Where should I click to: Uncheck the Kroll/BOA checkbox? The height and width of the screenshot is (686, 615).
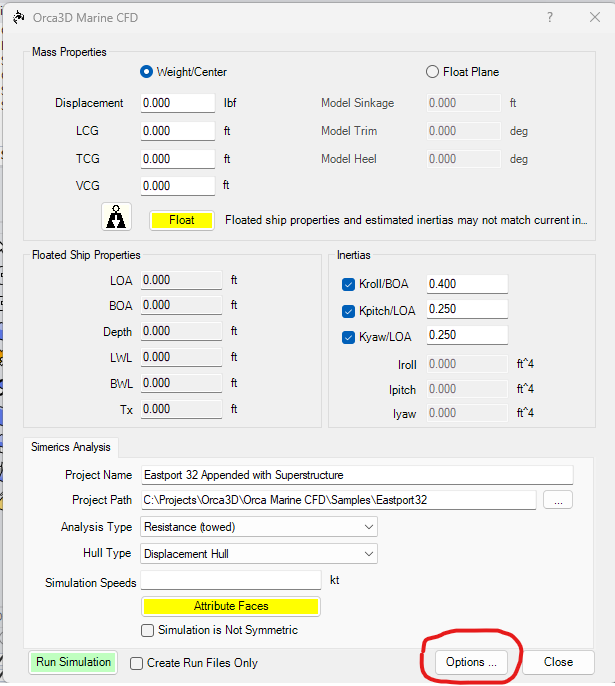click(x=348, y=284)
